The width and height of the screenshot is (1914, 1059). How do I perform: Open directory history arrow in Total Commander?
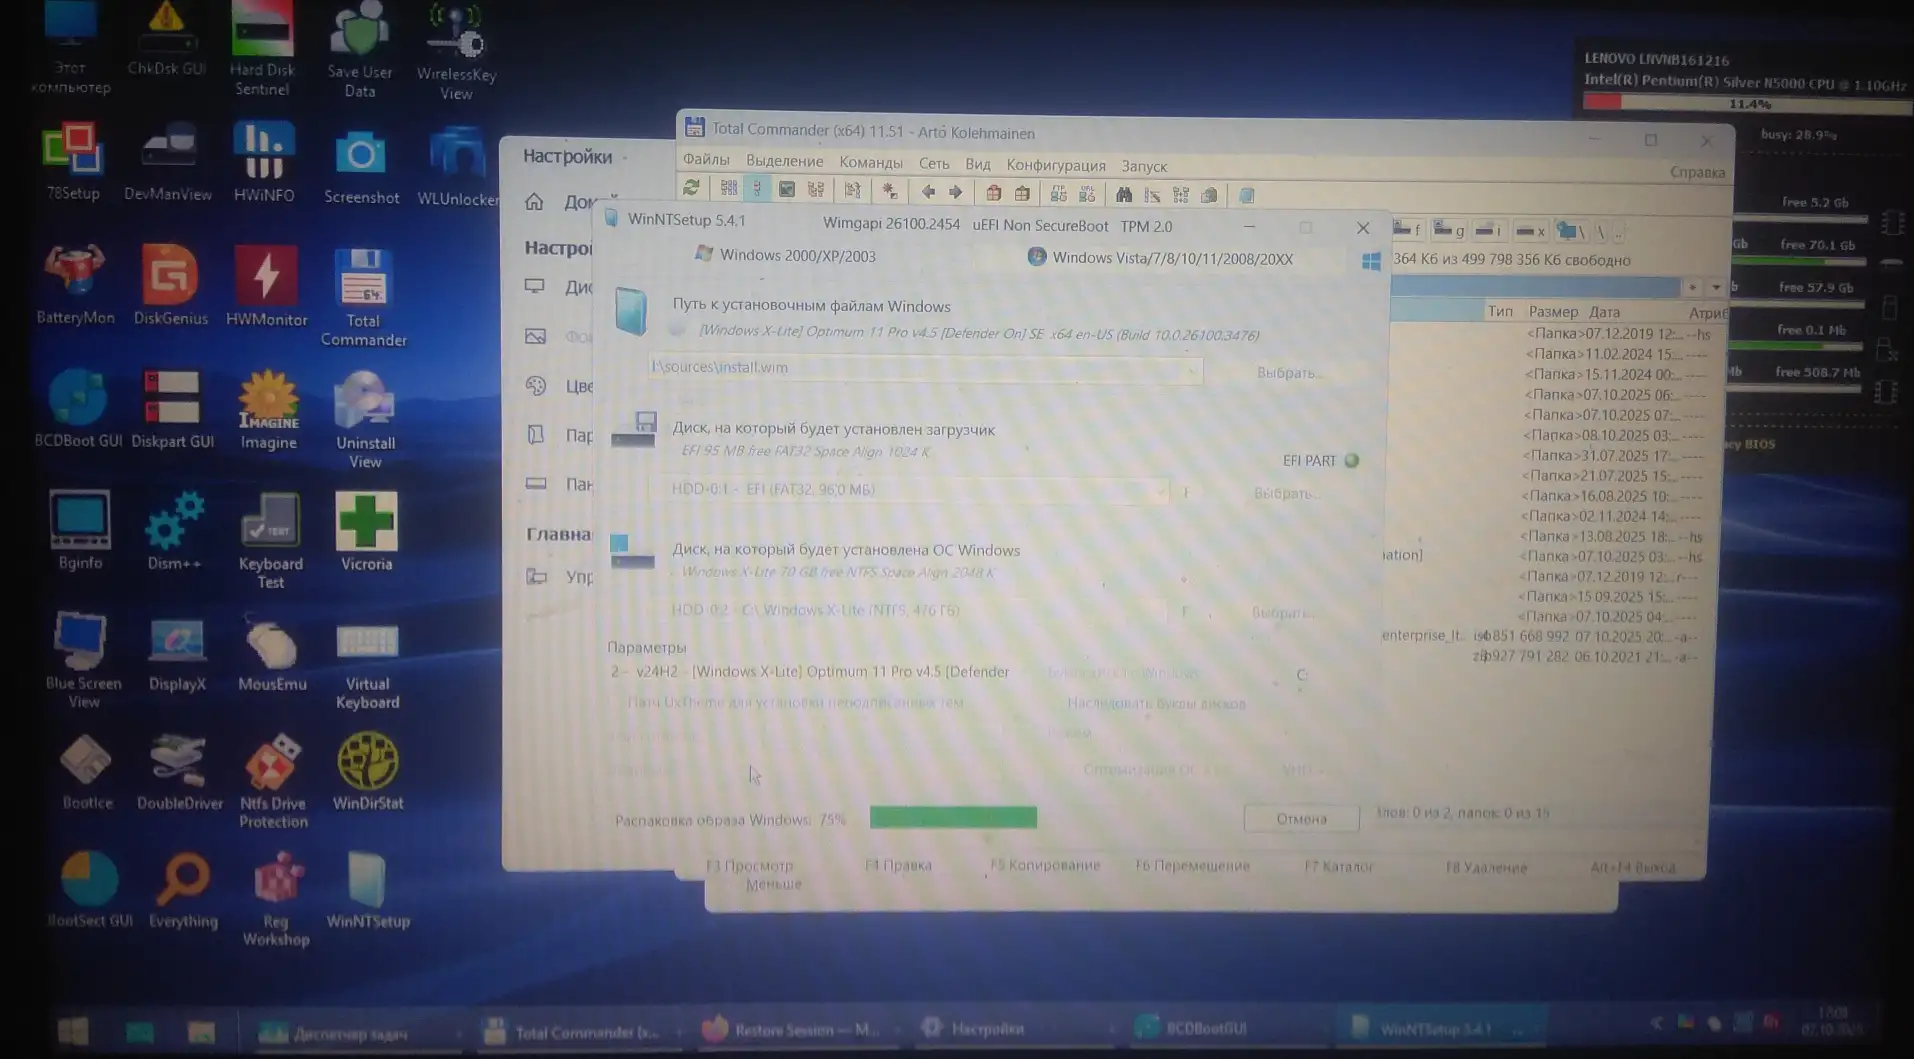point(1716,287)
